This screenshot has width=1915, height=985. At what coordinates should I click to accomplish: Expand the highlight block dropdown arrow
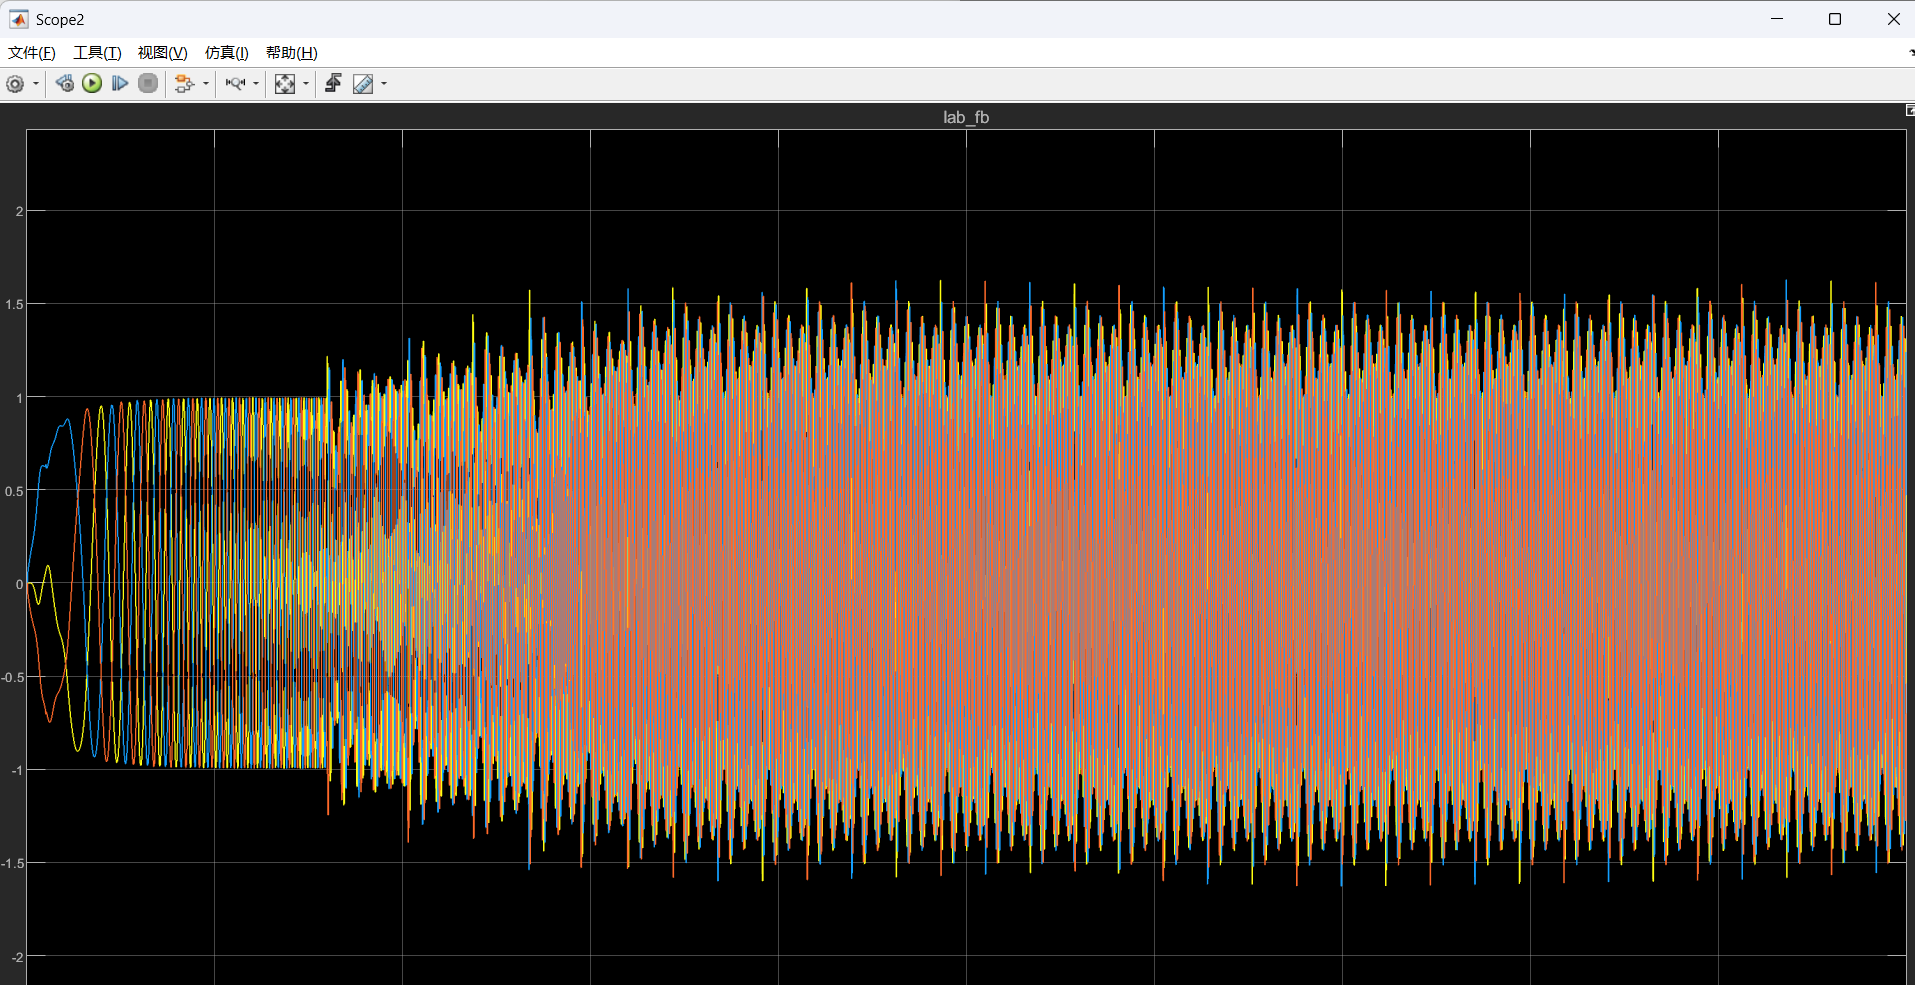[x=206, y=84]
